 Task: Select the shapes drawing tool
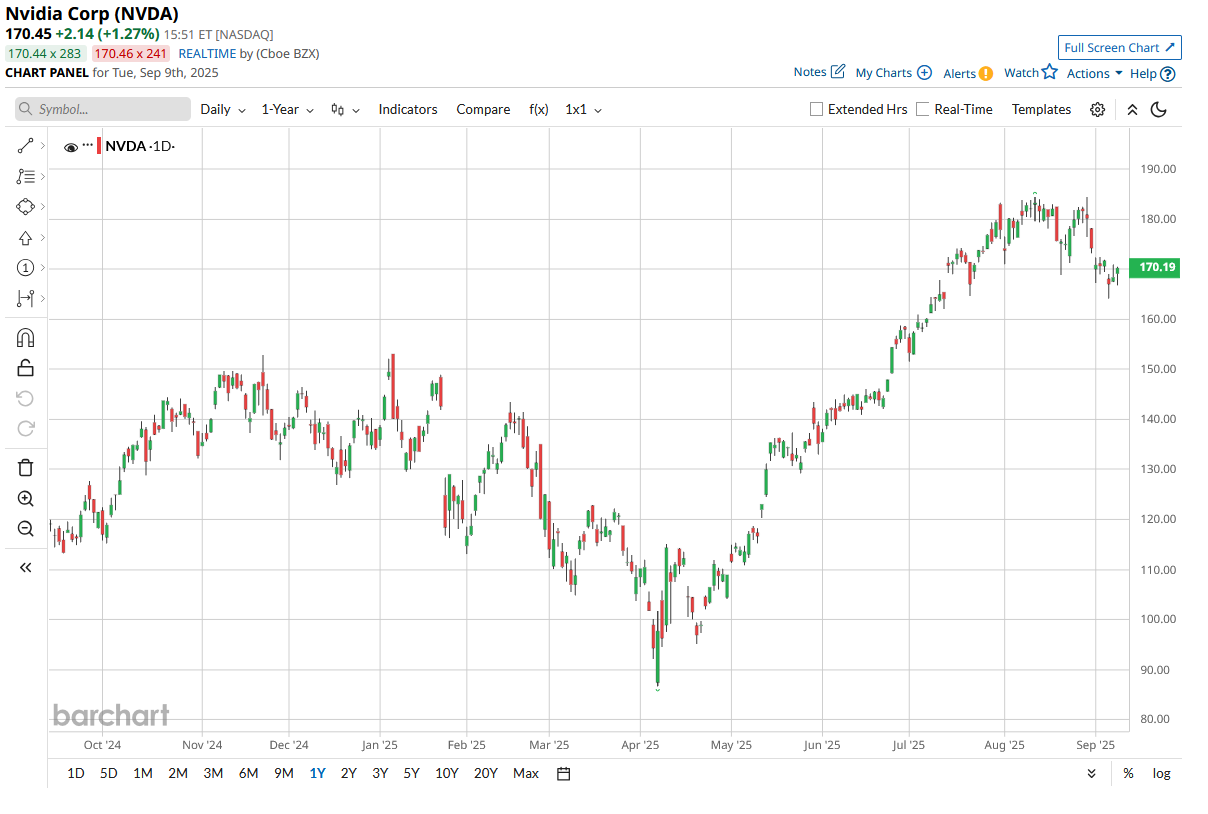(26, 206)
